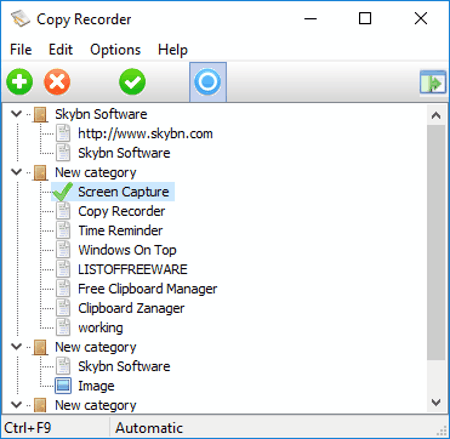Viewport: 450px width, 439px height.
Task: Select the Skybn Software entry above Image
Action: (124, 366)
